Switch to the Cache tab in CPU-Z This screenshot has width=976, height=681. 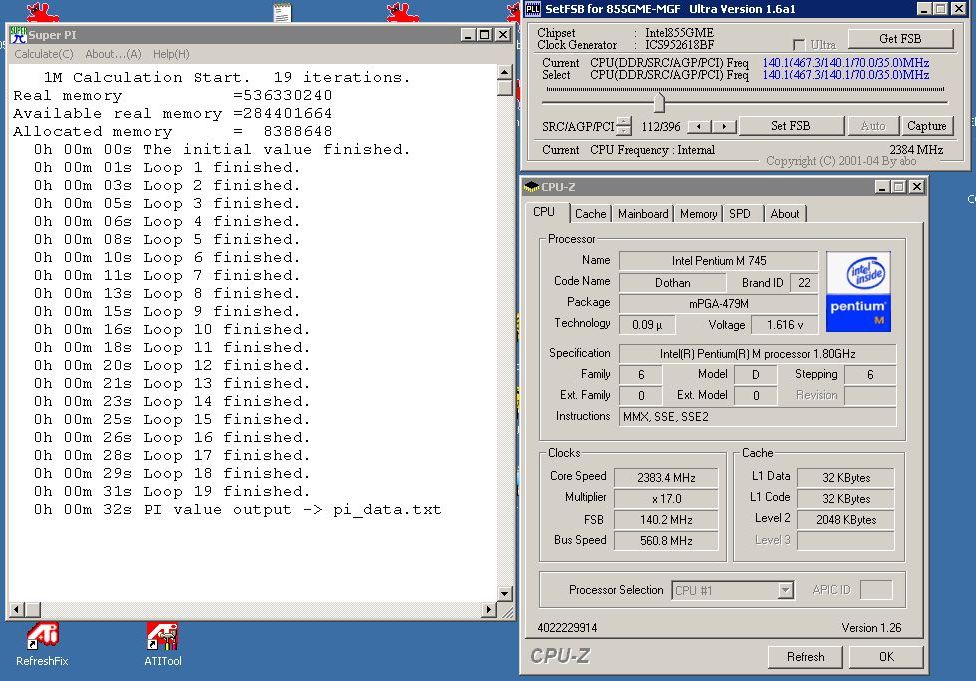point(590,214)
